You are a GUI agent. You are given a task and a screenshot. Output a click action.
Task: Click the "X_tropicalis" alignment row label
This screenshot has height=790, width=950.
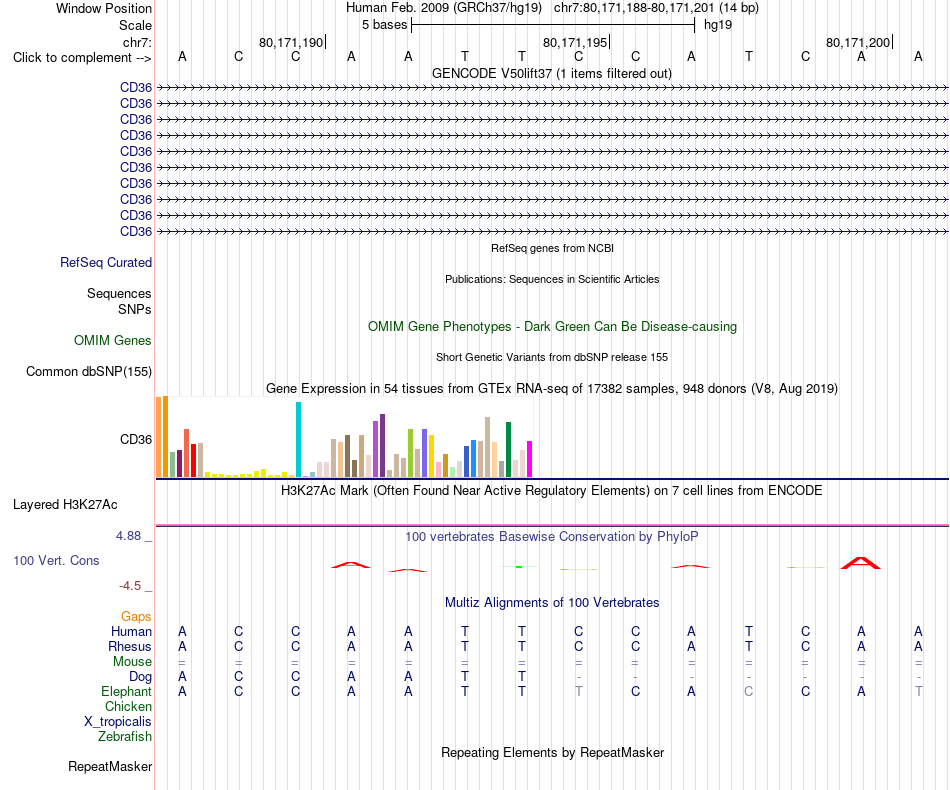tap(118, 722)
